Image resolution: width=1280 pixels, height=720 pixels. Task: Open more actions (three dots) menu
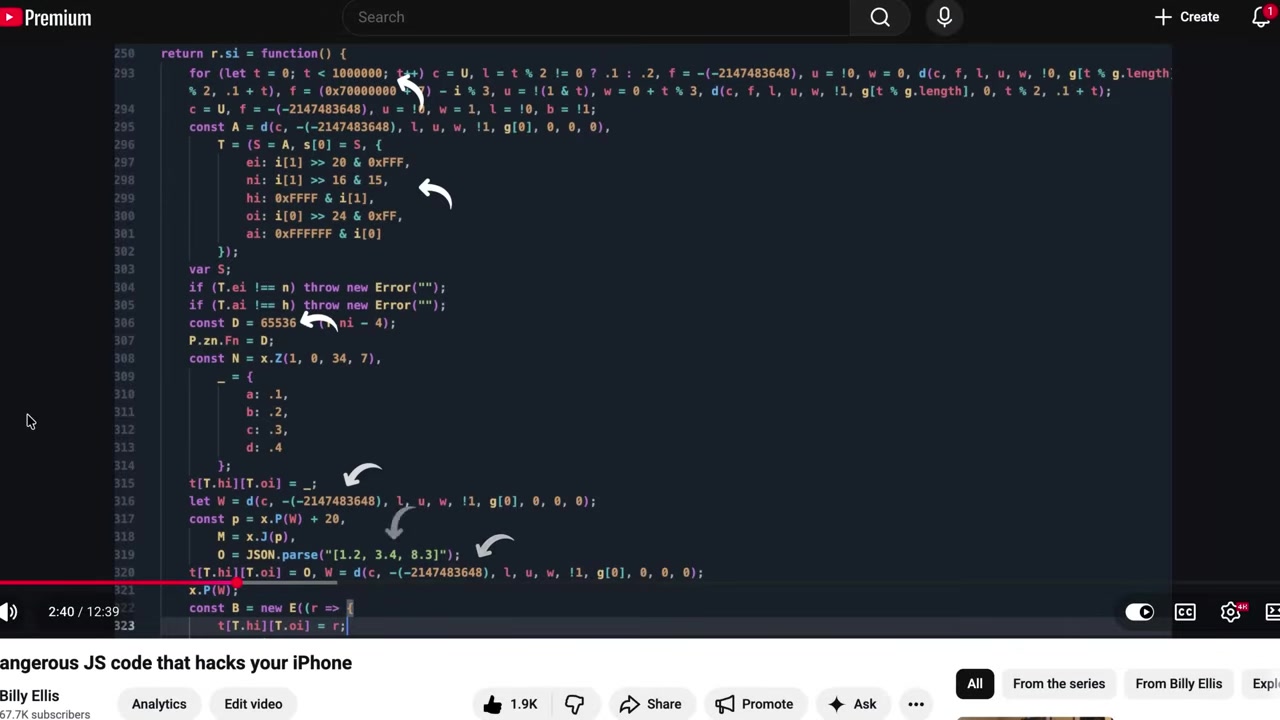(x=916, y=704)
